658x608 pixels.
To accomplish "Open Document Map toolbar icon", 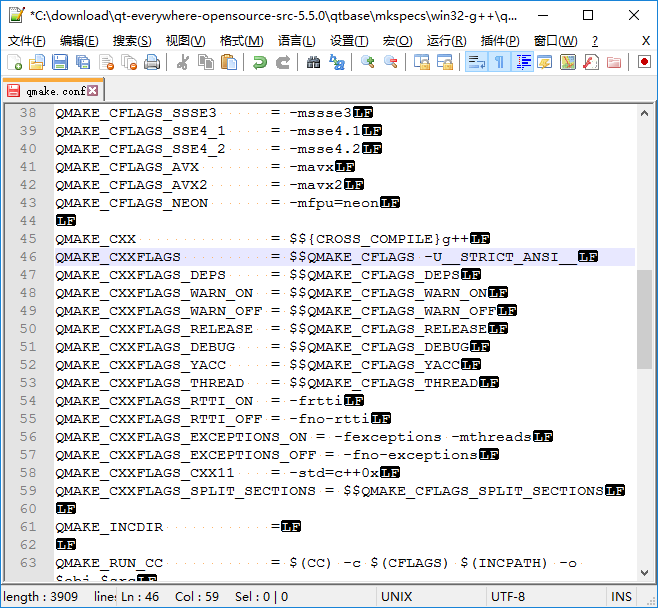I will 568,63.
